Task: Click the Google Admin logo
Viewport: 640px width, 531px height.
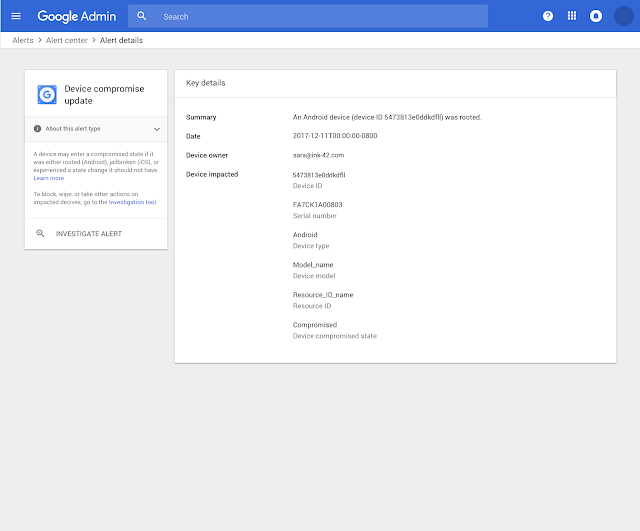Action: [76, 16]
